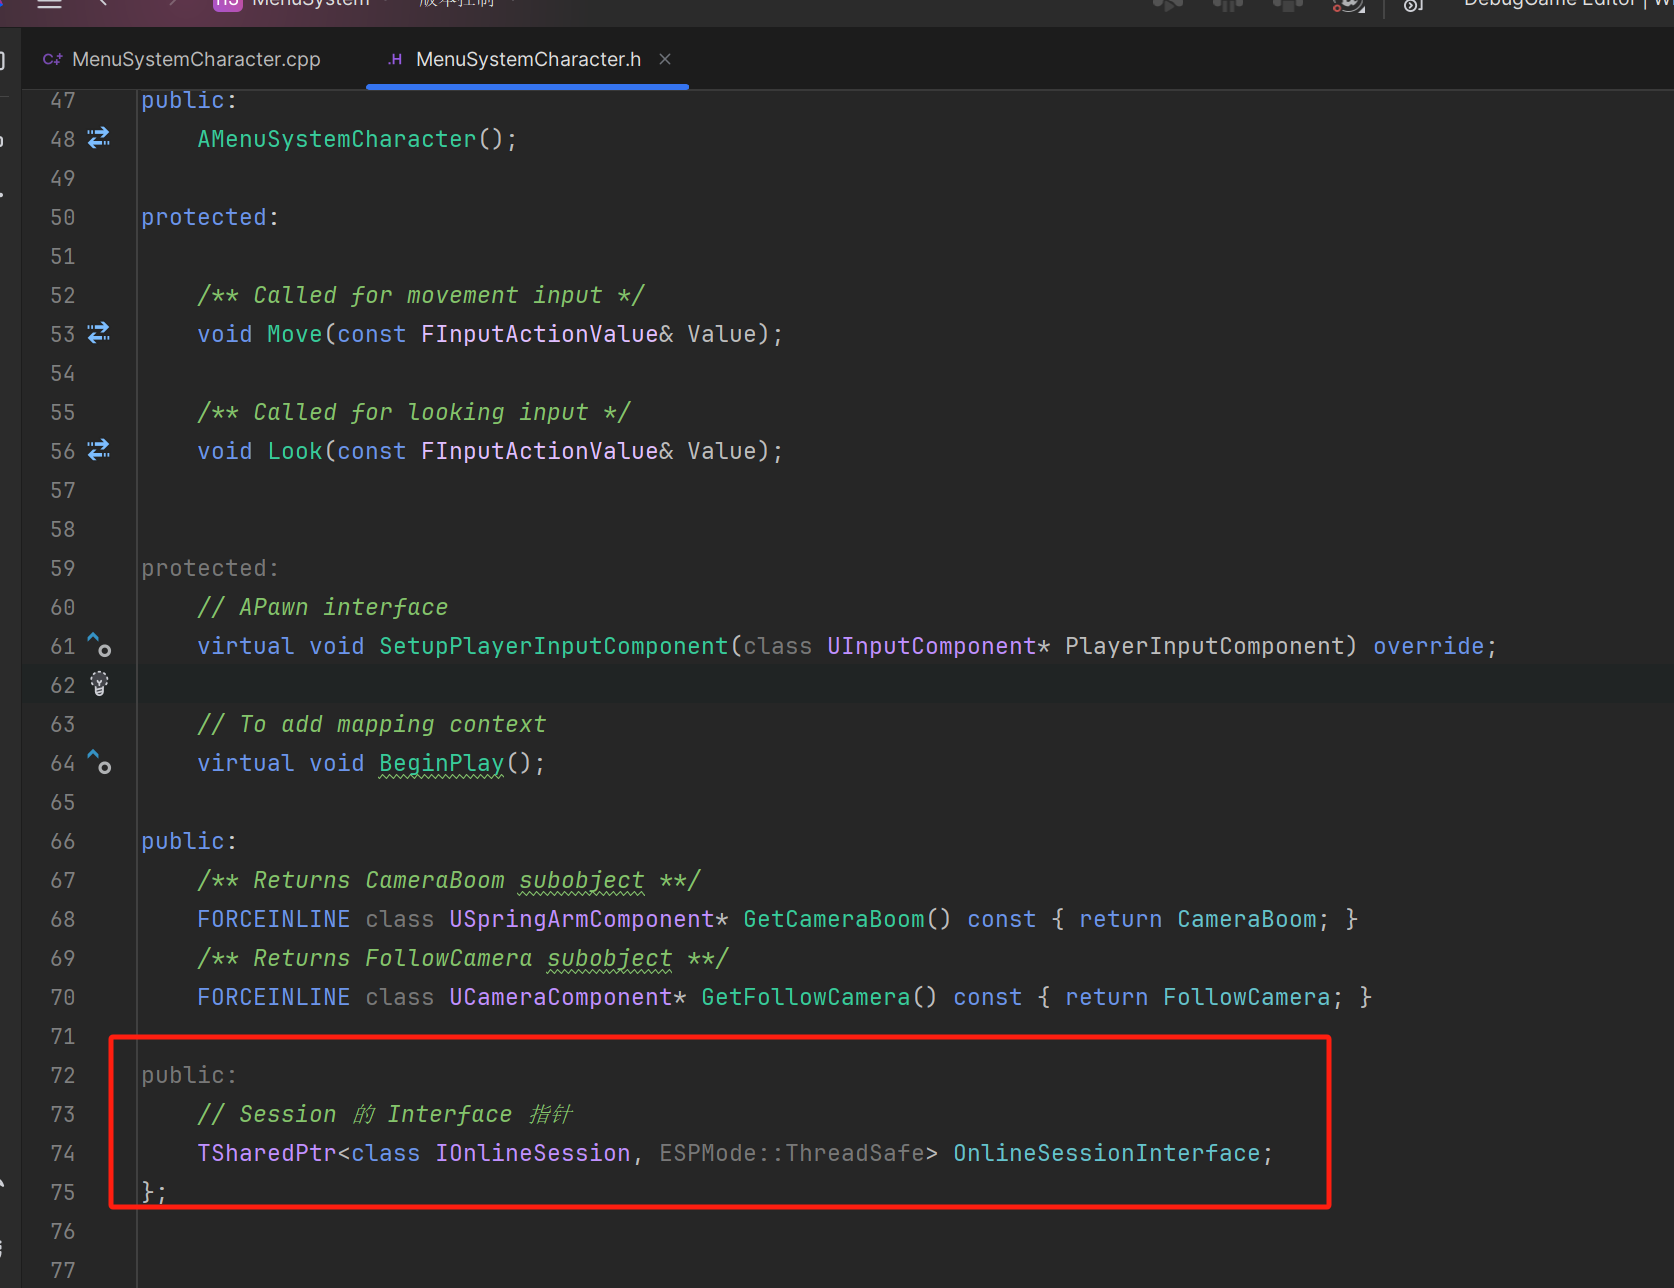
Task: Click the USpringArmComponent type name
Action: pyautogui.click(x=582, y=919)
